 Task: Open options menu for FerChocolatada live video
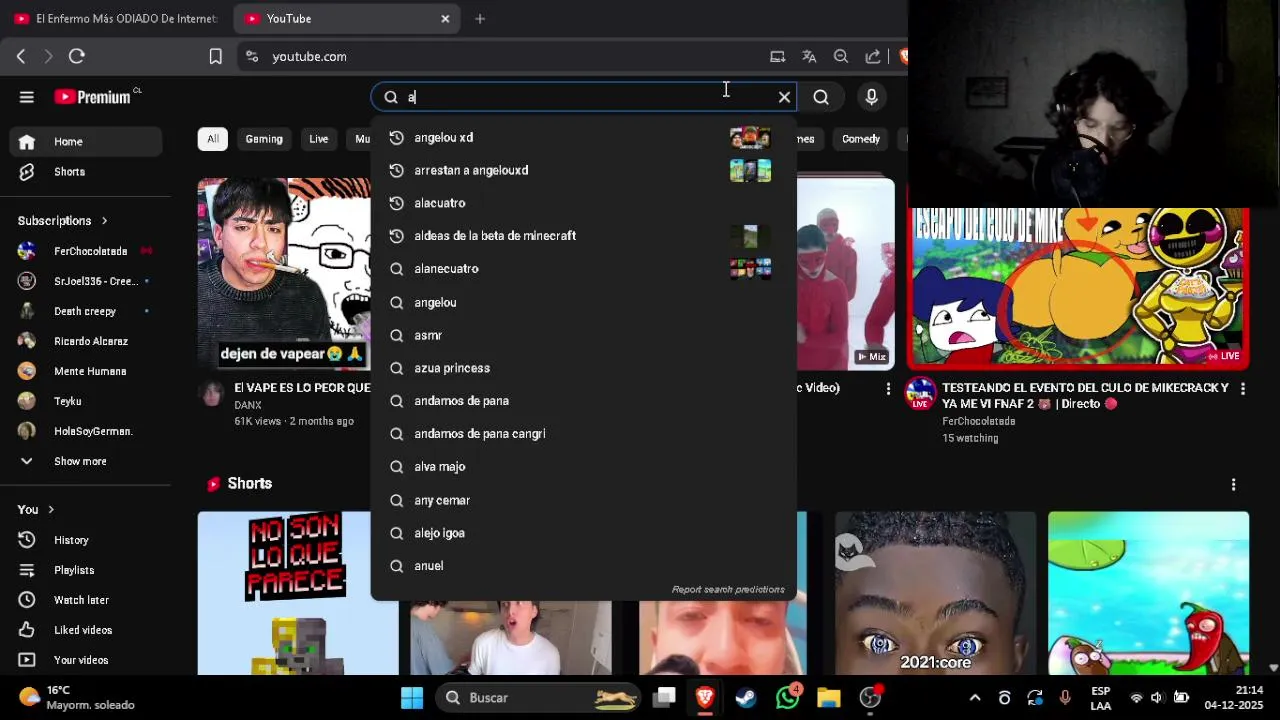click(1243, 388)
